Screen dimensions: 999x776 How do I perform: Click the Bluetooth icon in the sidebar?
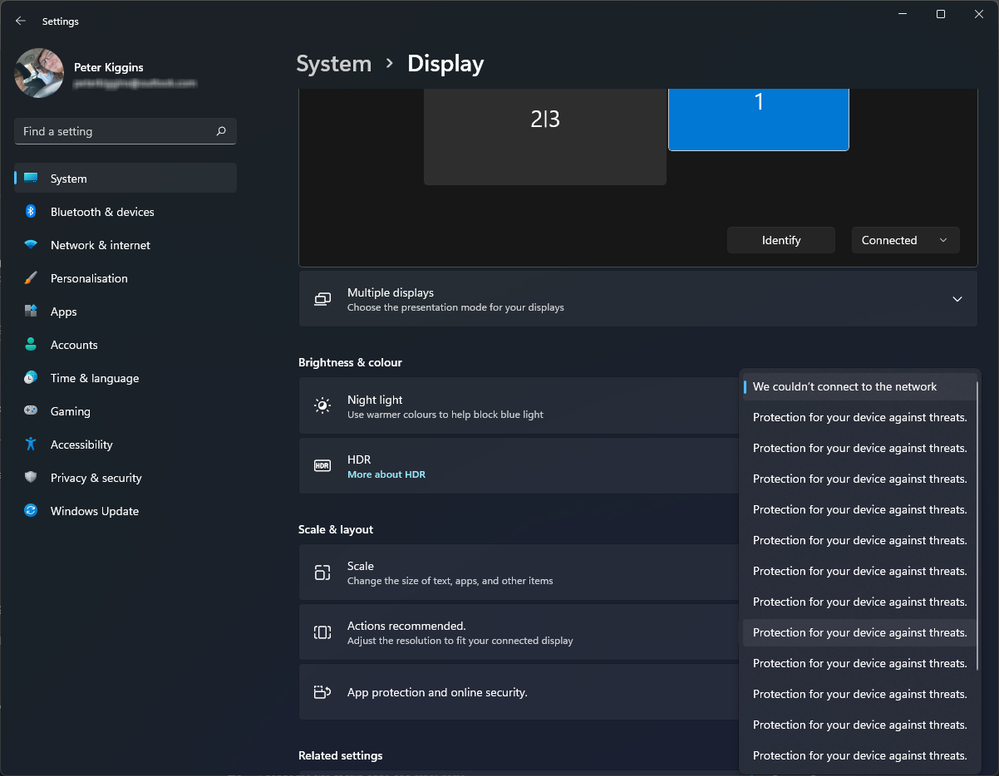click(x=31, y=212)
